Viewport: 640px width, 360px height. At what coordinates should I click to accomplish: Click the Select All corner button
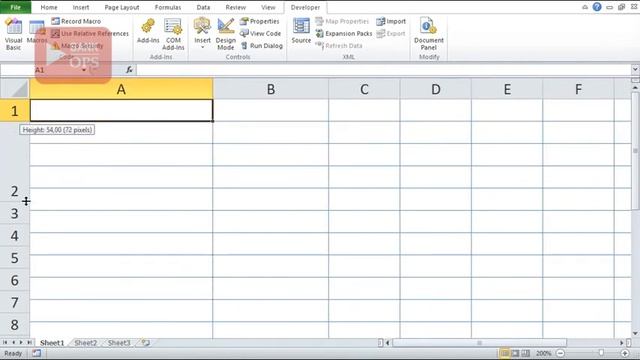[15, 89]
